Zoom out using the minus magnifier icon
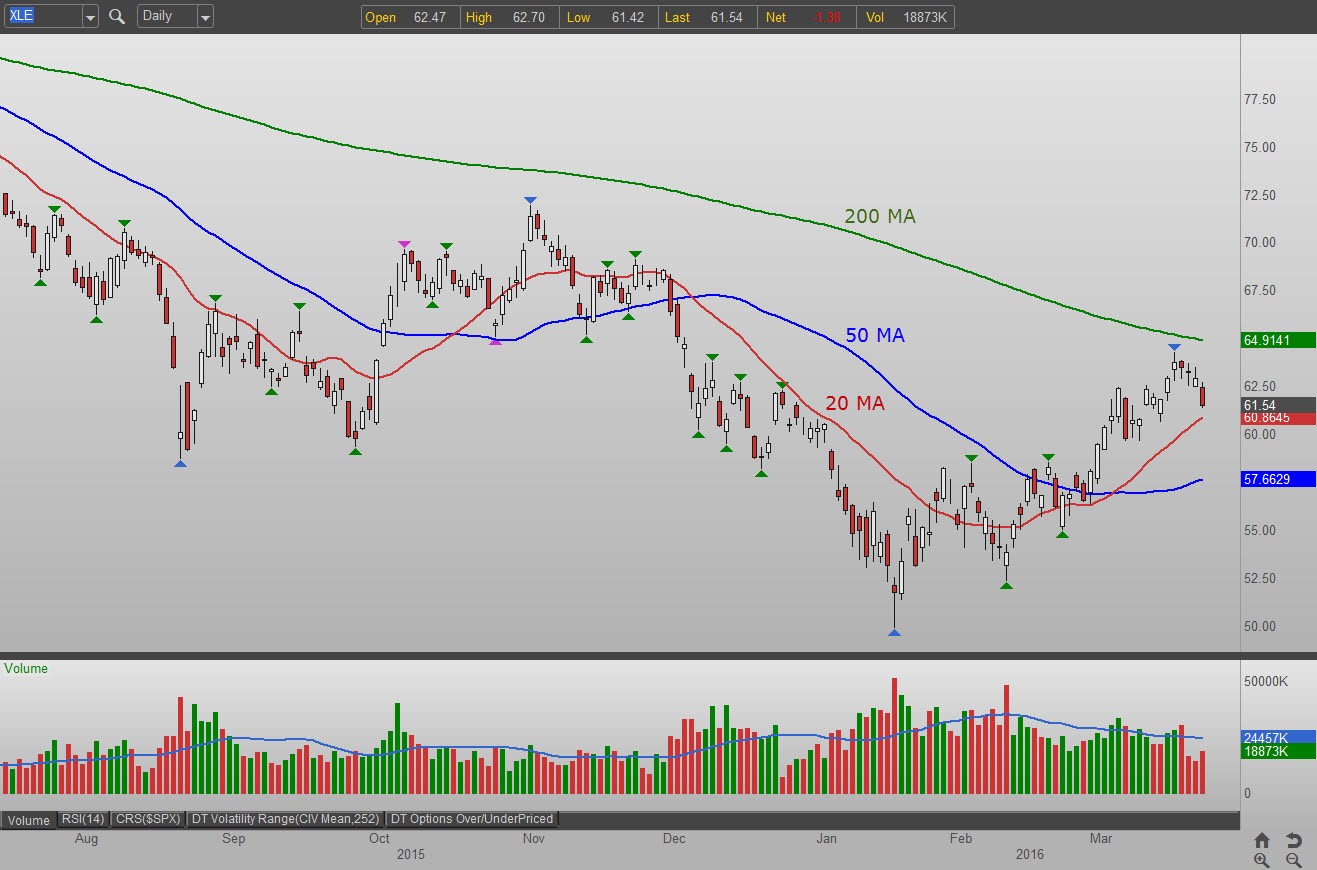1317x870 pixels. pos(1293,859)
